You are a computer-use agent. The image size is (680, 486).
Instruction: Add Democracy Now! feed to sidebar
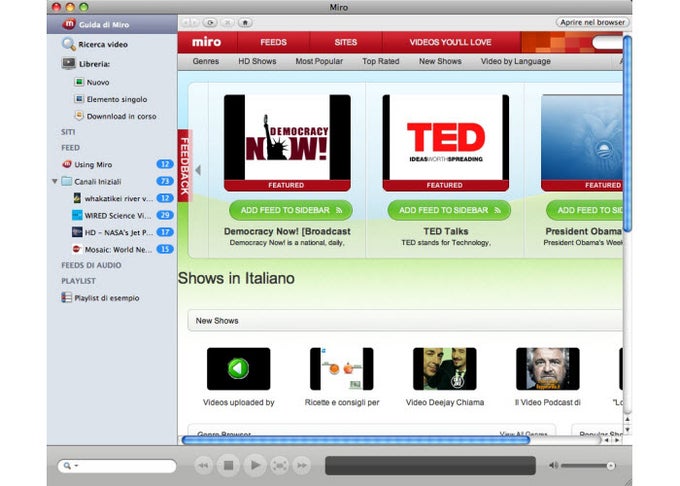(x=291, y=210)
